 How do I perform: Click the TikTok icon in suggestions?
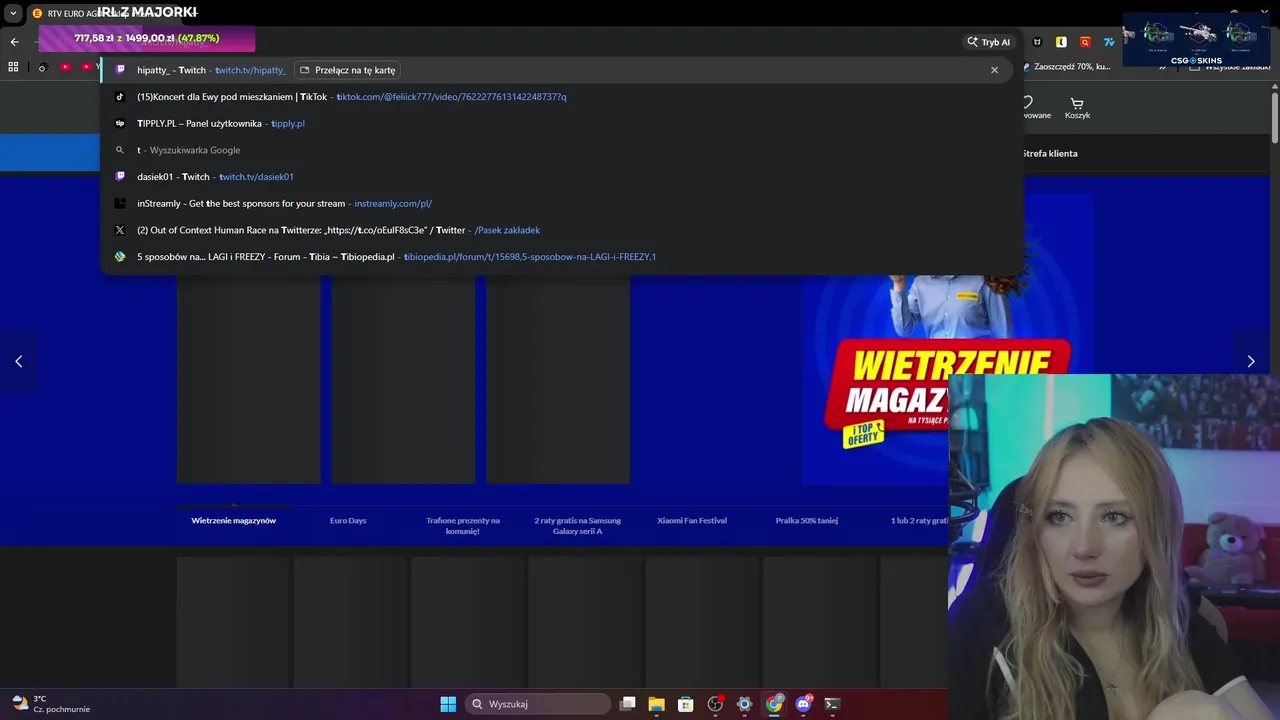tap(120, 97)
